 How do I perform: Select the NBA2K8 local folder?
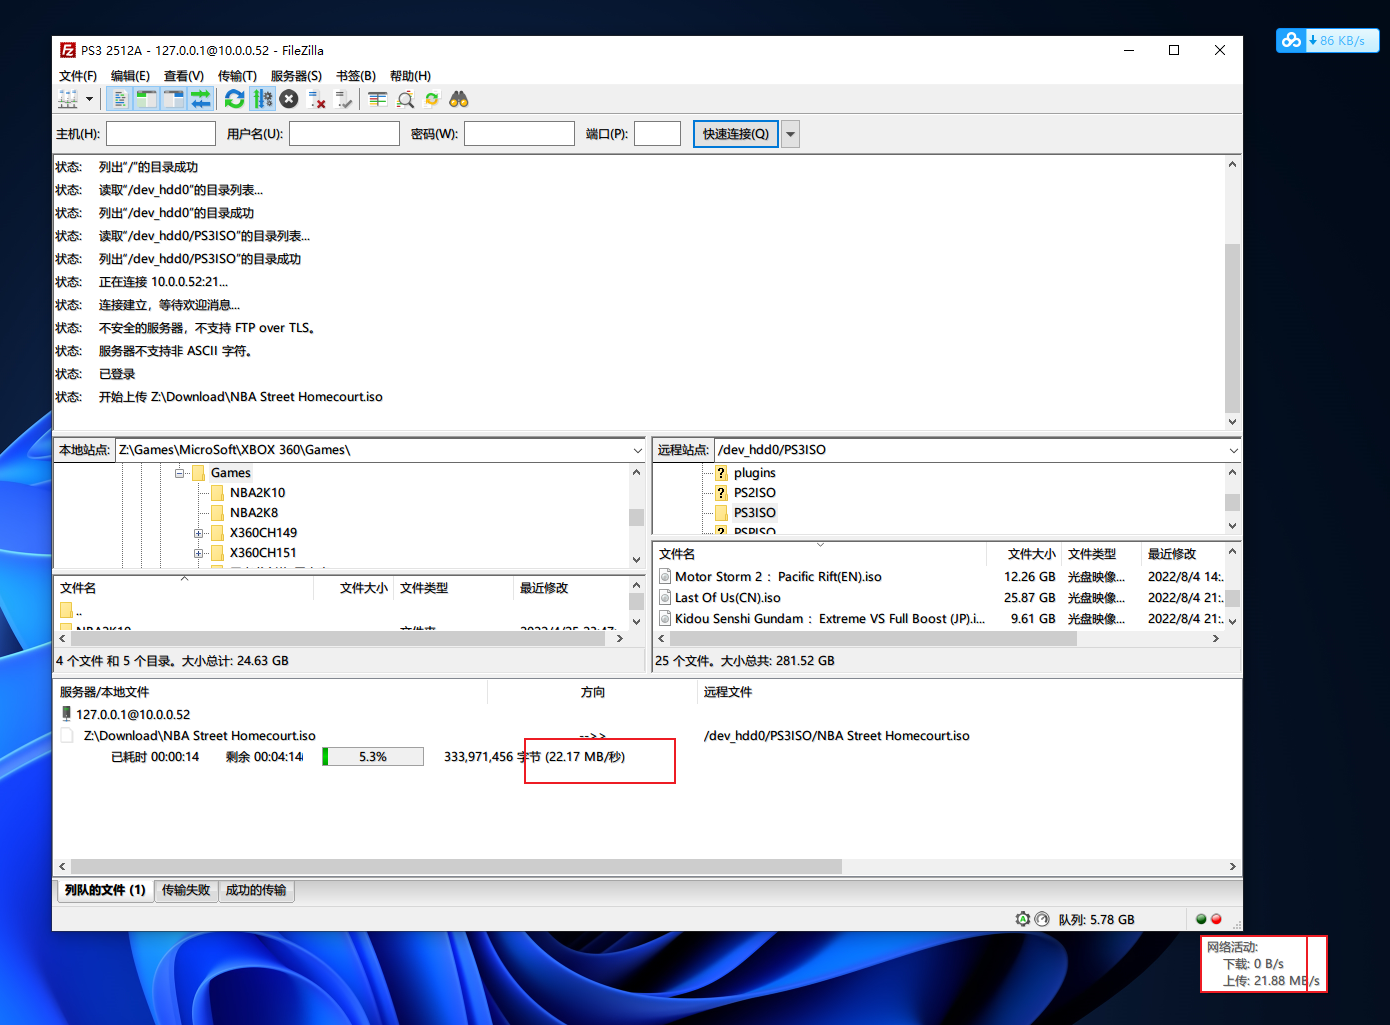(254, 513)
